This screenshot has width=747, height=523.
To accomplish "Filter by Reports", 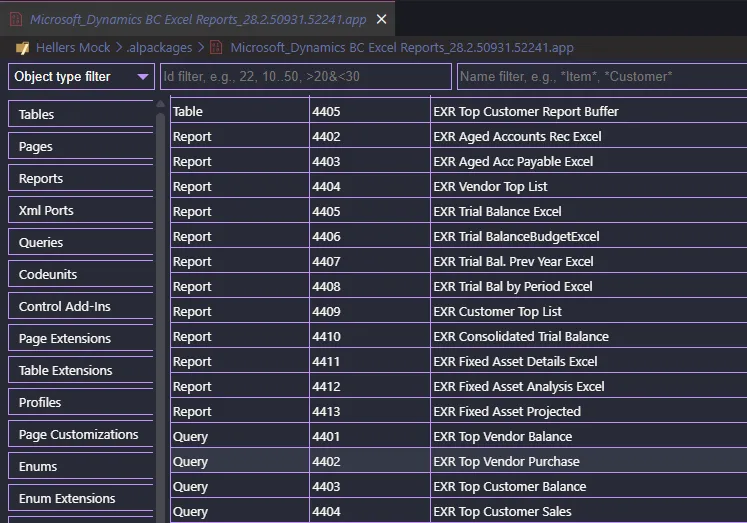I will coord(81,178).
